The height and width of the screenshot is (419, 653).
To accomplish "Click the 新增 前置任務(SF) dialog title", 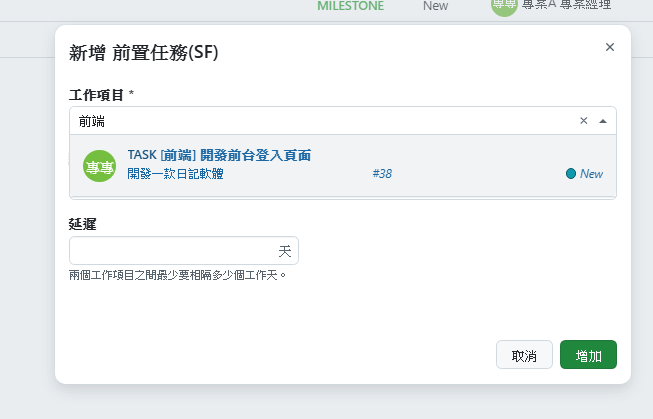I will point(144,52).
